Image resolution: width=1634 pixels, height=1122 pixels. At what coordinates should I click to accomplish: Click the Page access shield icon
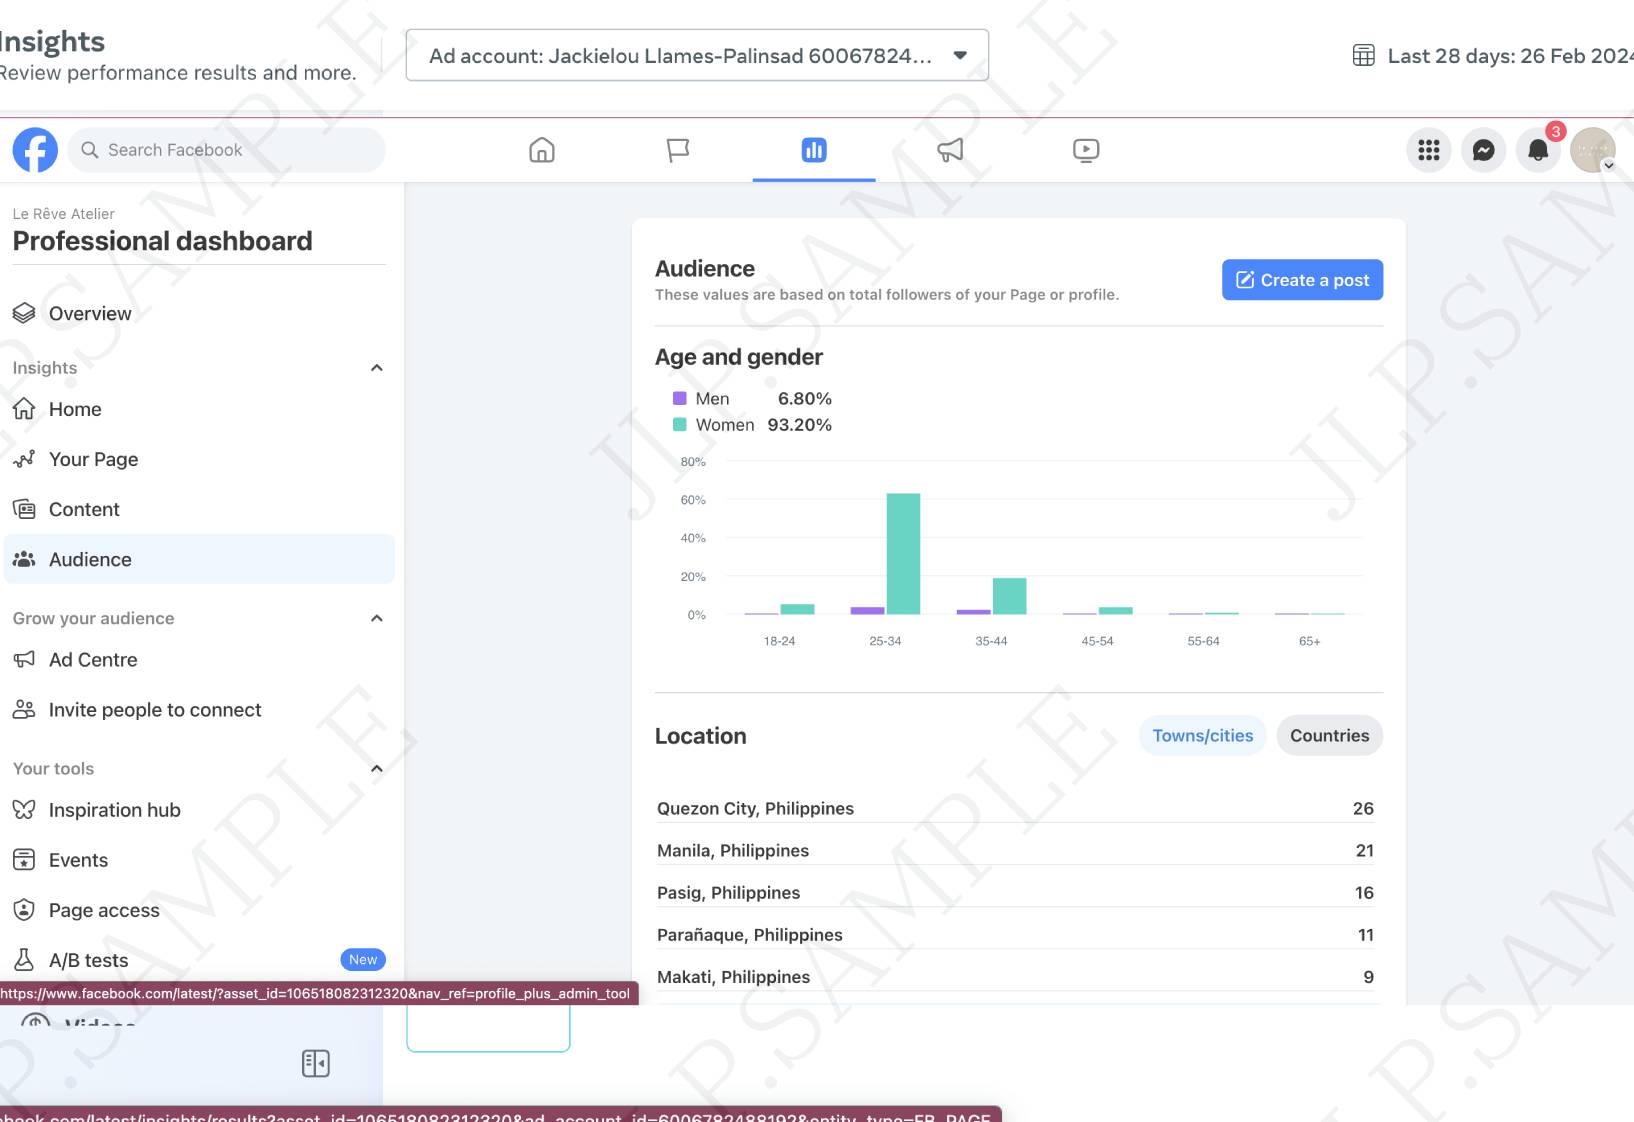point(24,909)
